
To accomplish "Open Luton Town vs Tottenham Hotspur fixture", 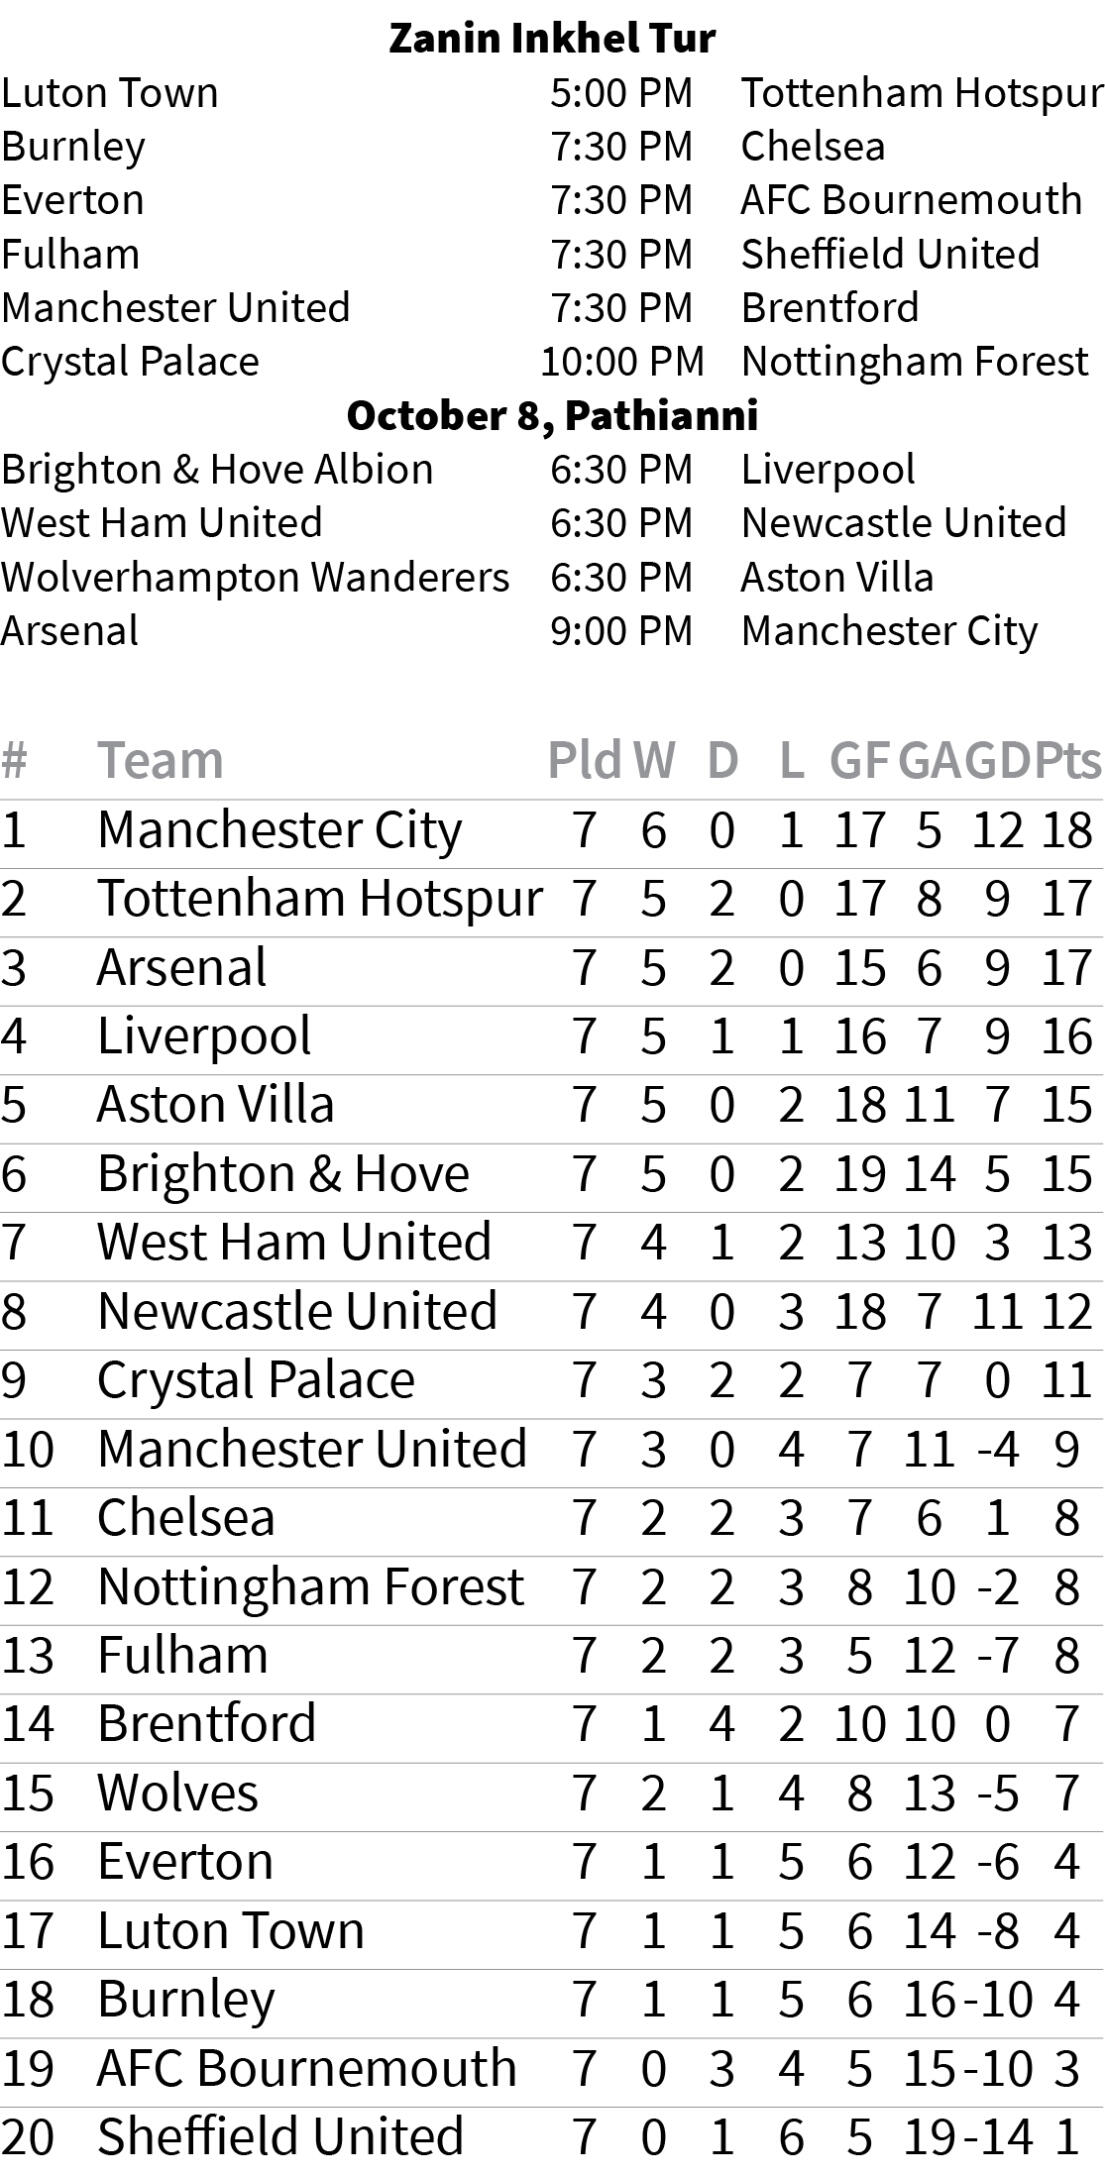I will point(552,93).
